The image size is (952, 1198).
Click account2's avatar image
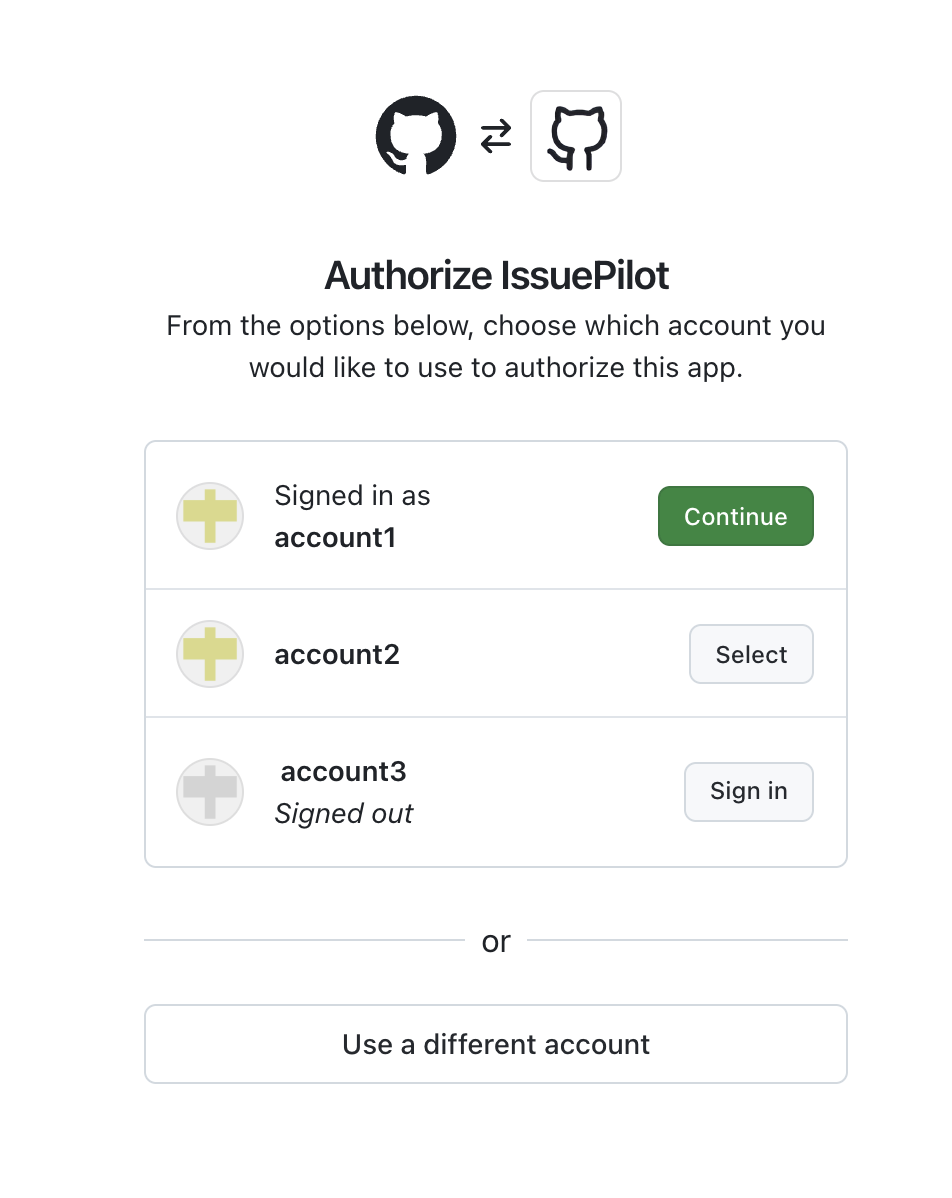click(210, 654)
